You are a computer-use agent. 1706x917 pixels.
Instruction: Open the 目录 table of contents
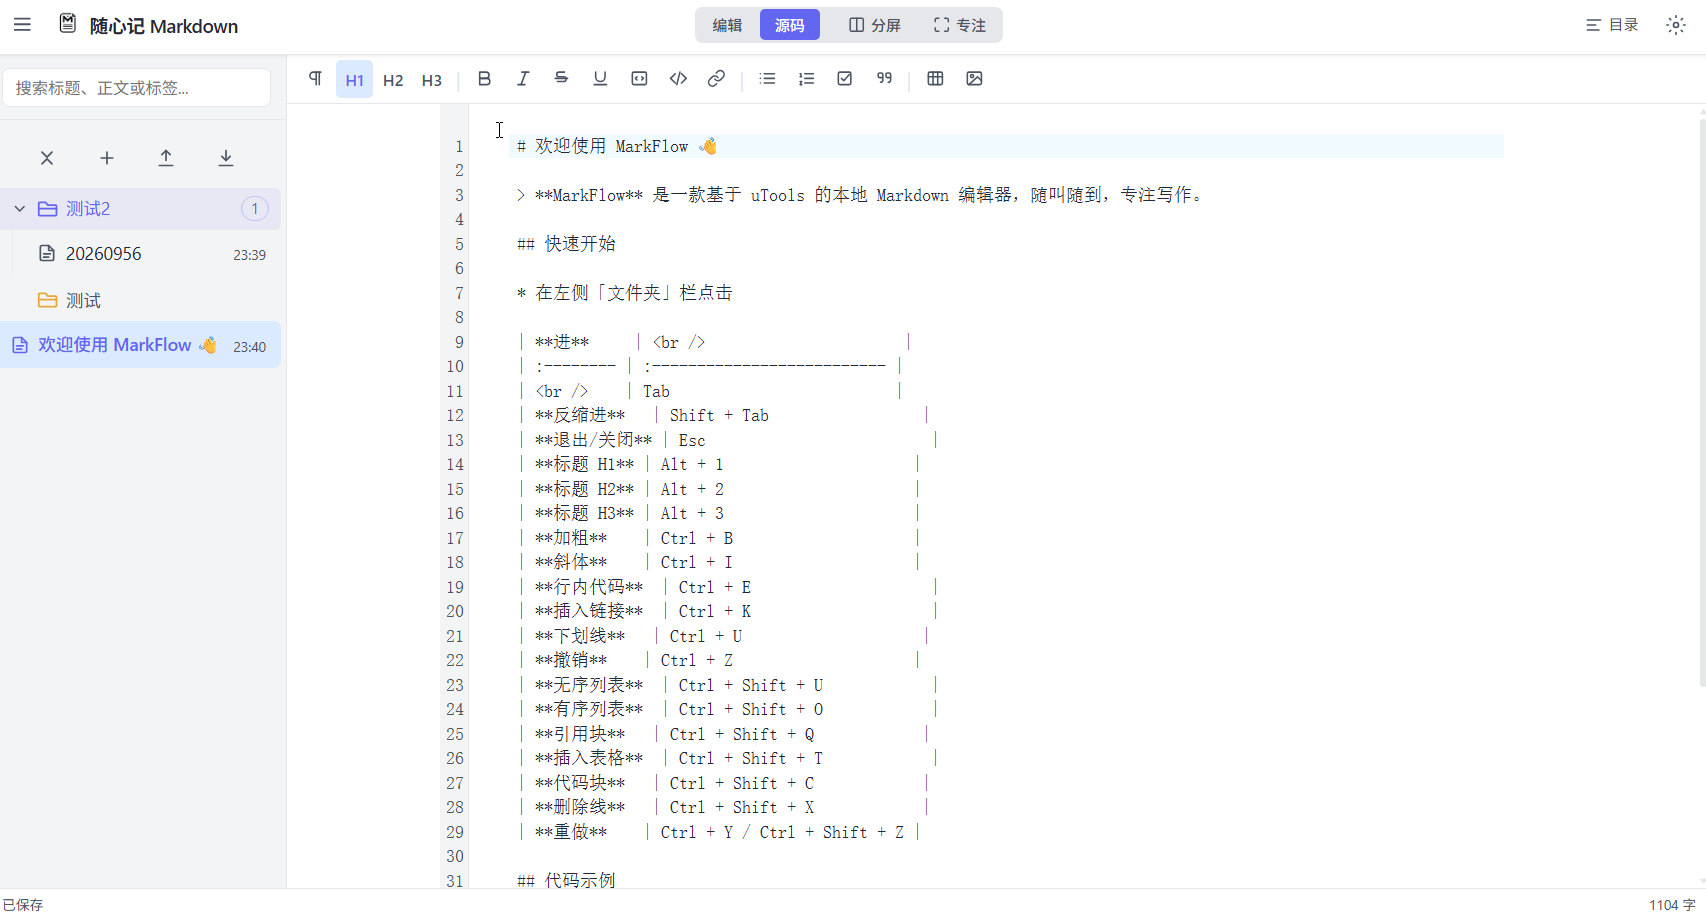click(x=1612, y=25)
